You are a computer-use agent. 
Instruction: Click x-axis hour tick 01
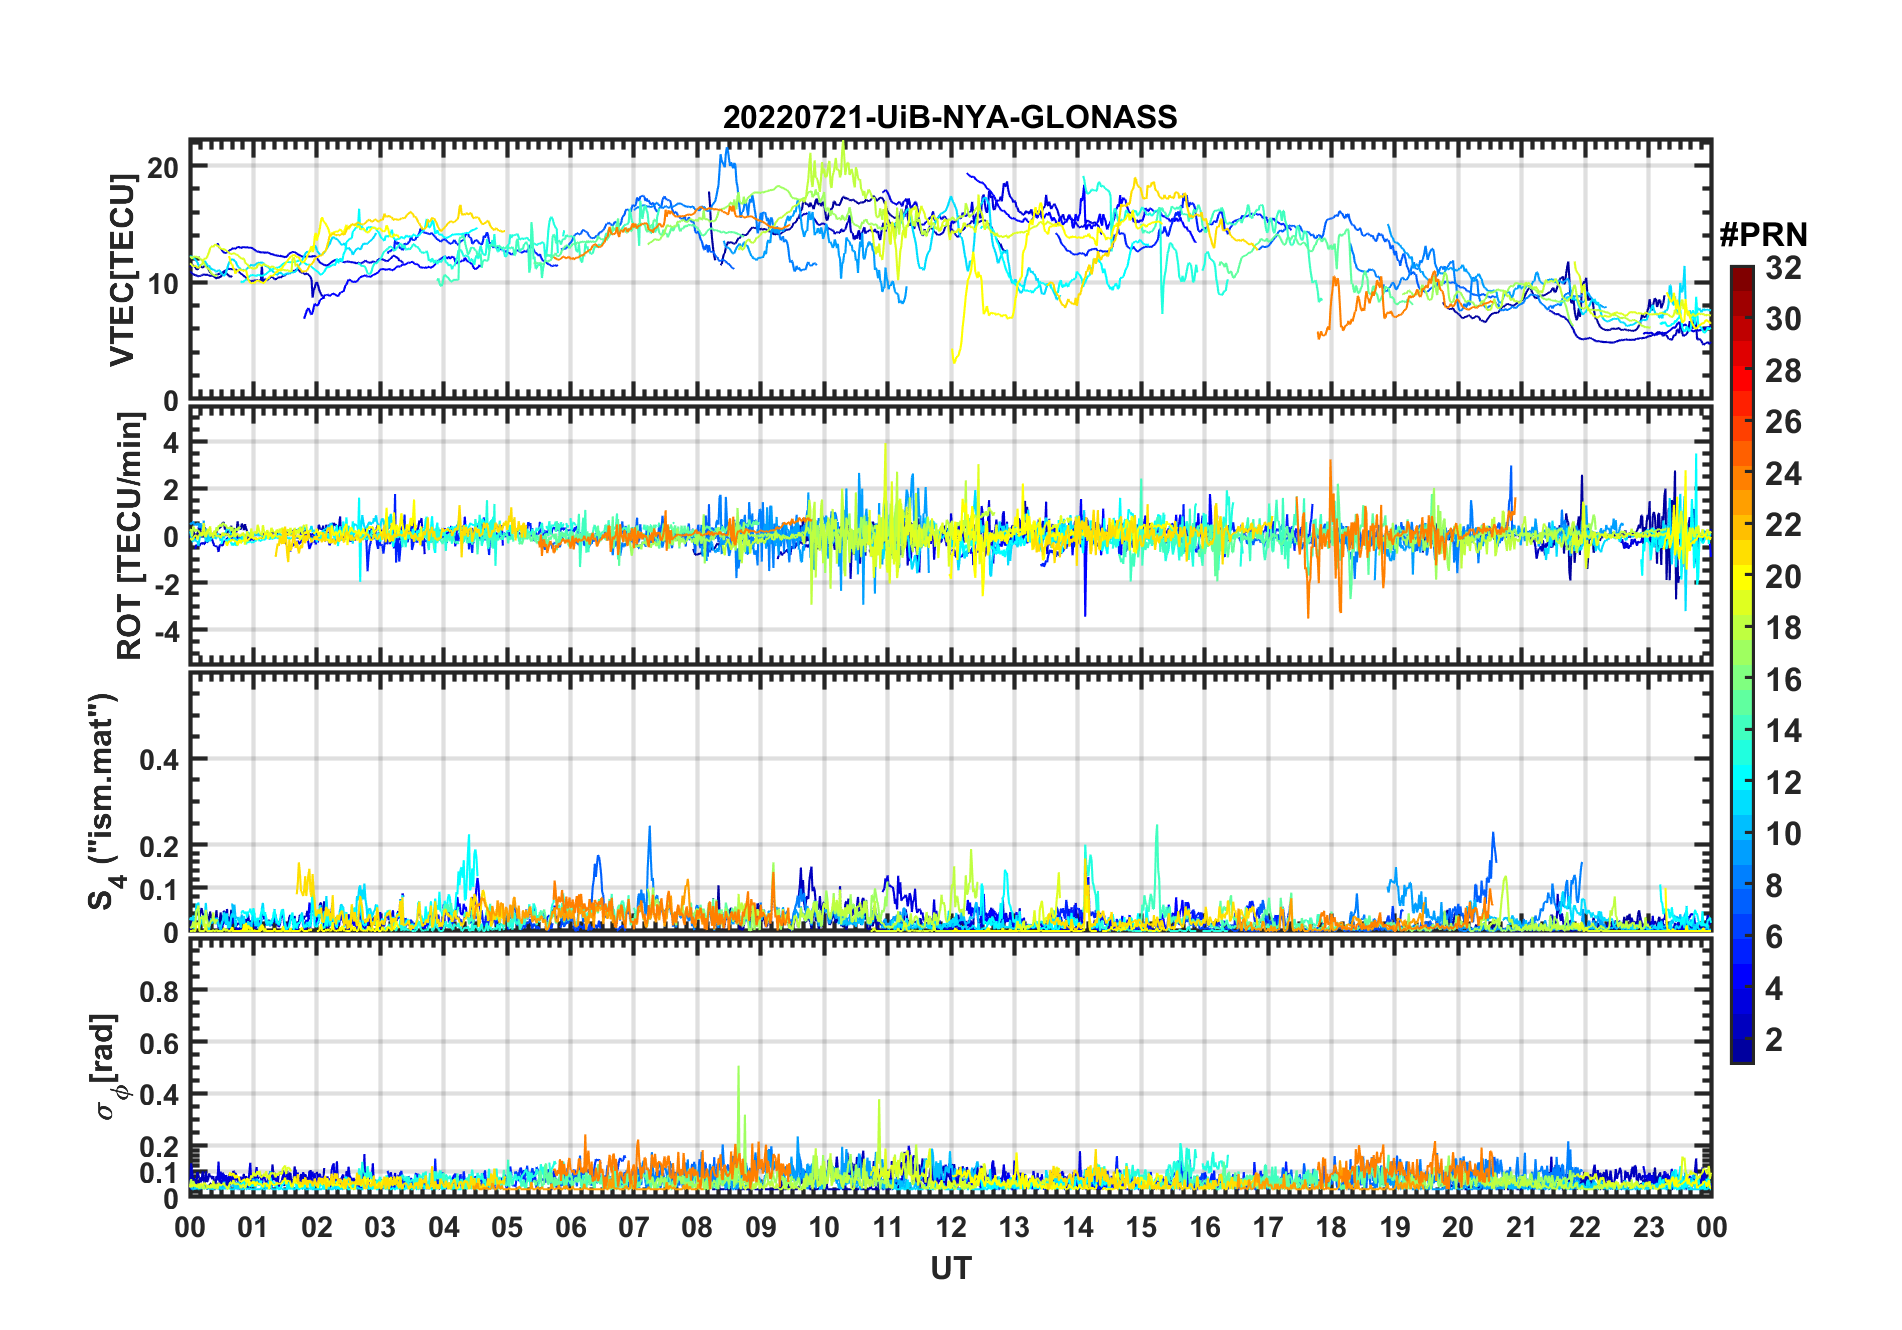(x=253, y=1227)
